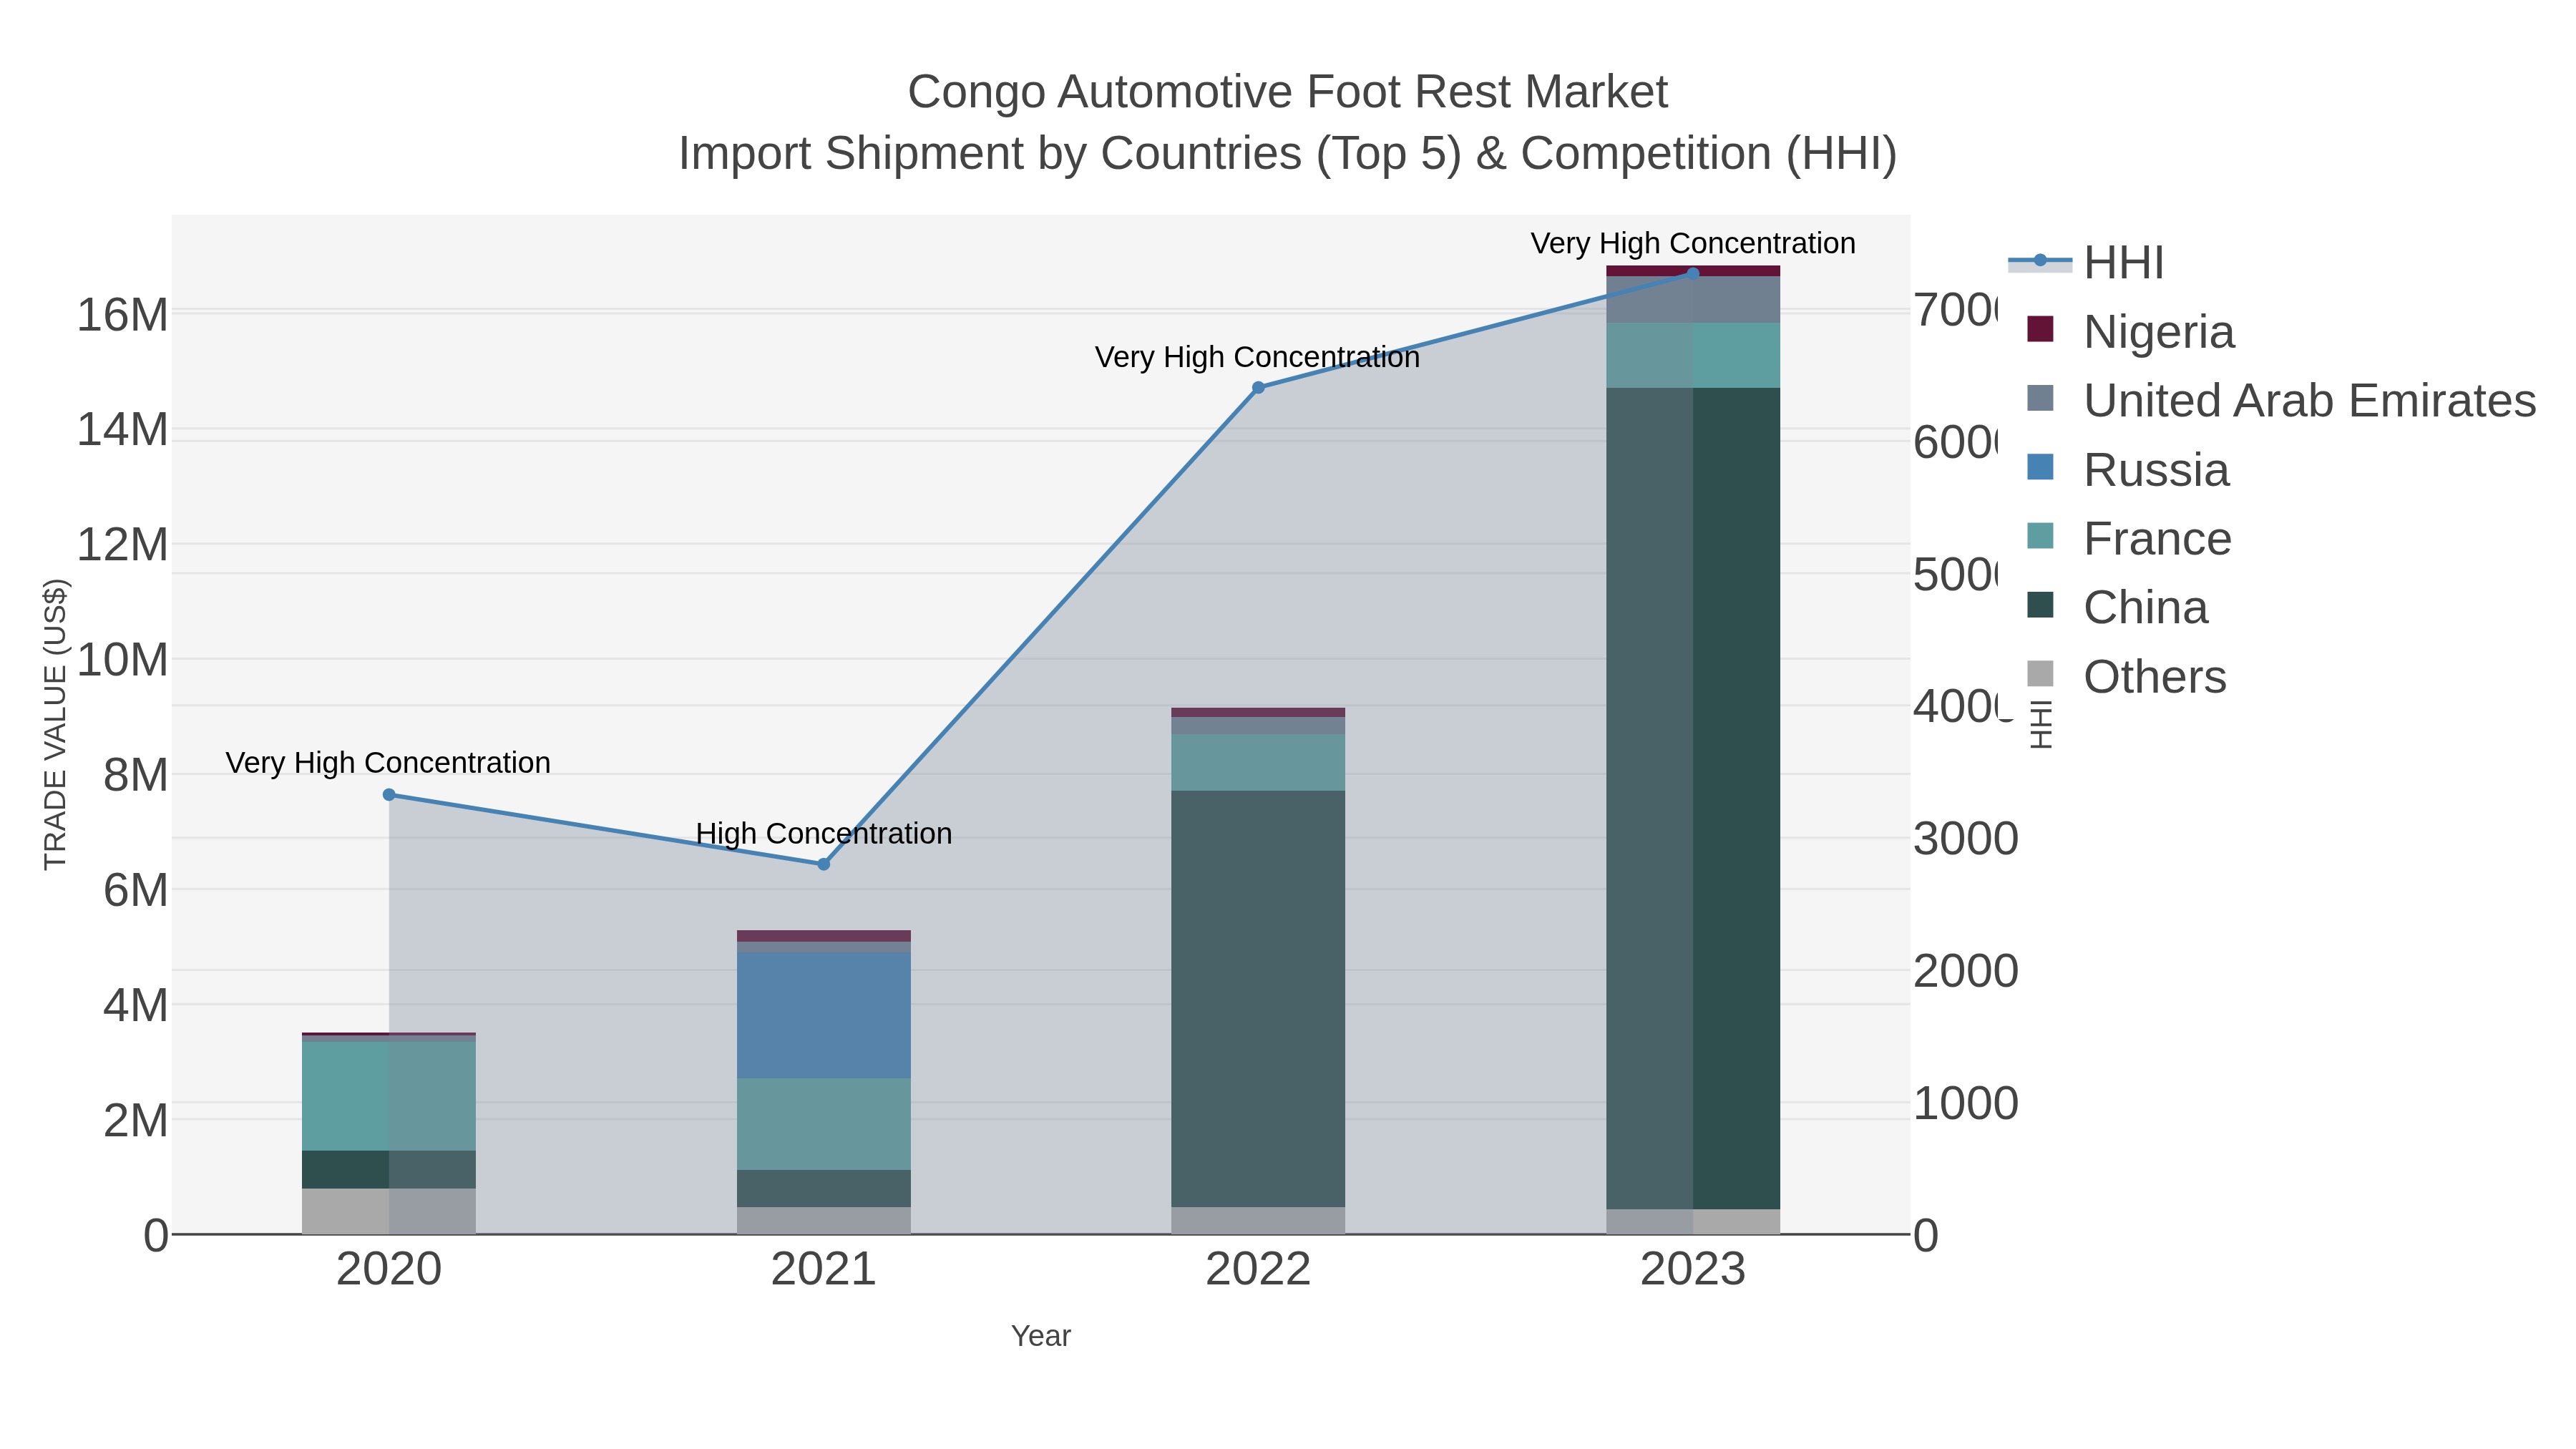
Task: Click the 2021 x-axis tick label
Action: click(824, 1270)
